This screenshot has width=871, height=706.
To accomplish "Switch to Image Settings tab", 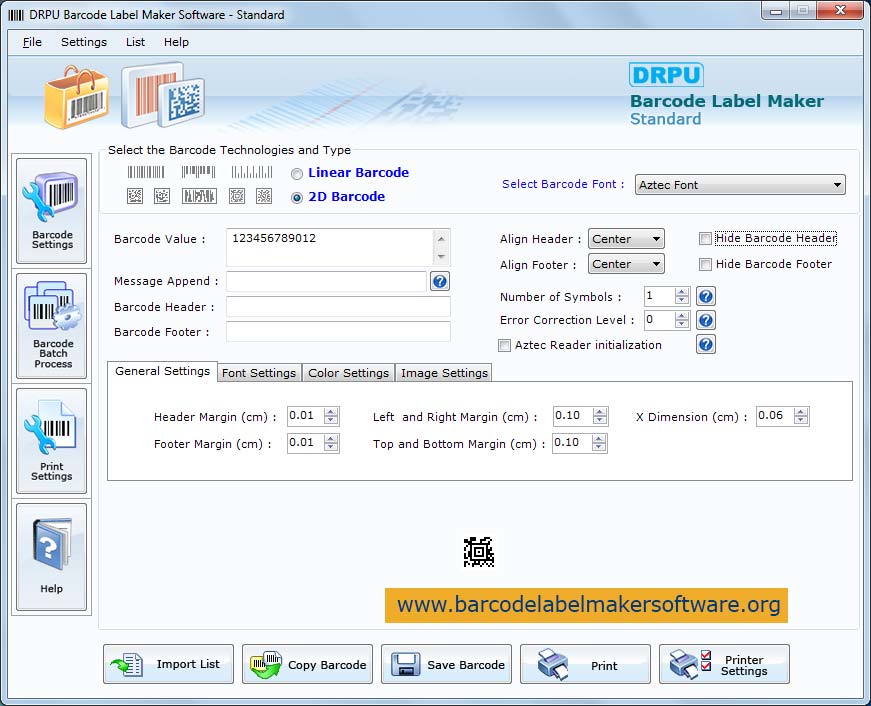I will [x=444, y=373].
